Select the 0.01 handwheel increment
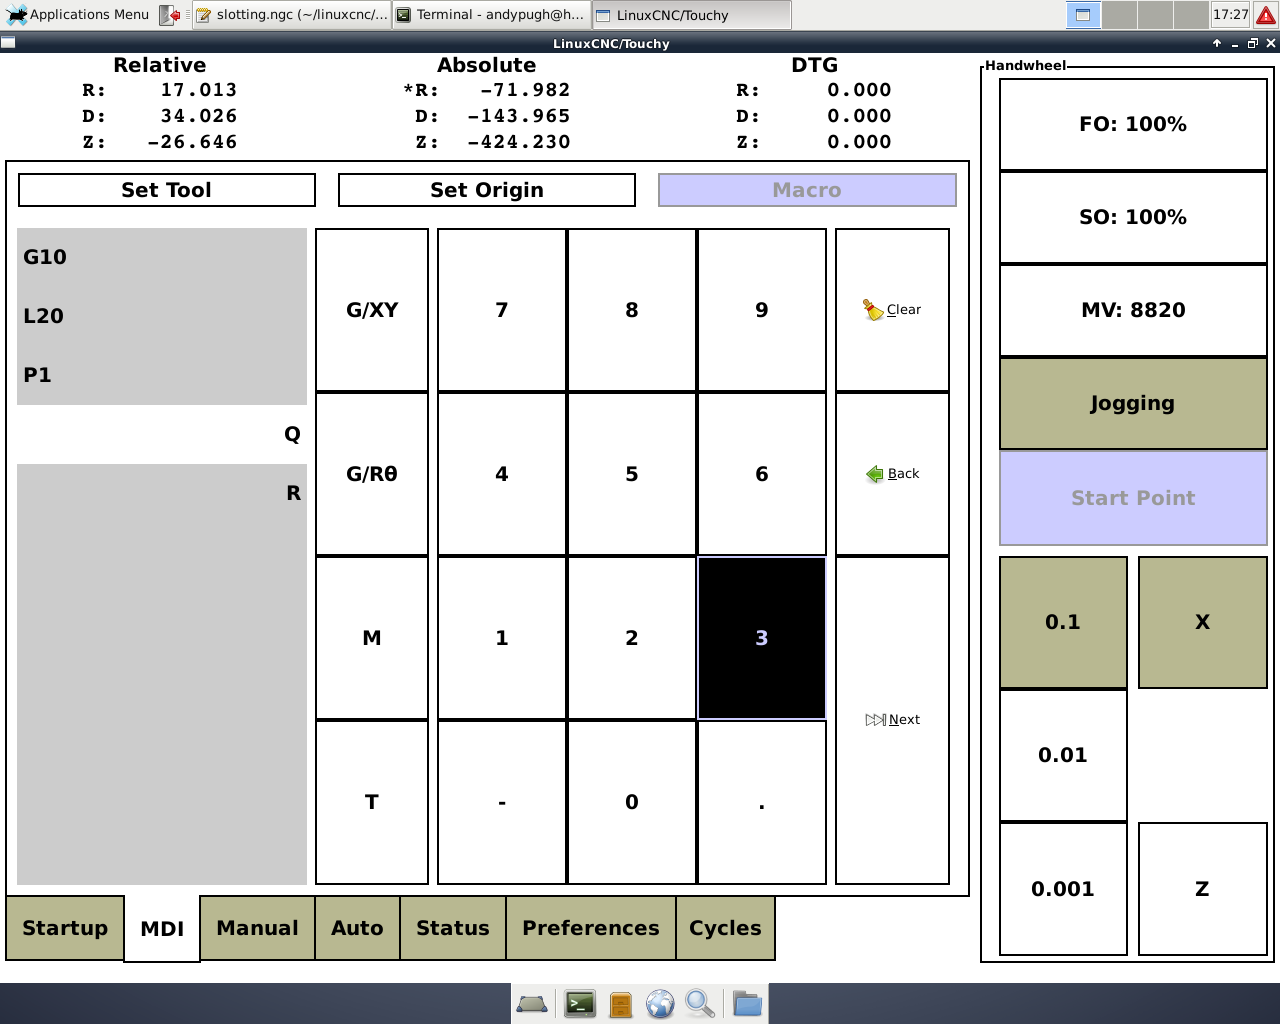 (1063, 756)
